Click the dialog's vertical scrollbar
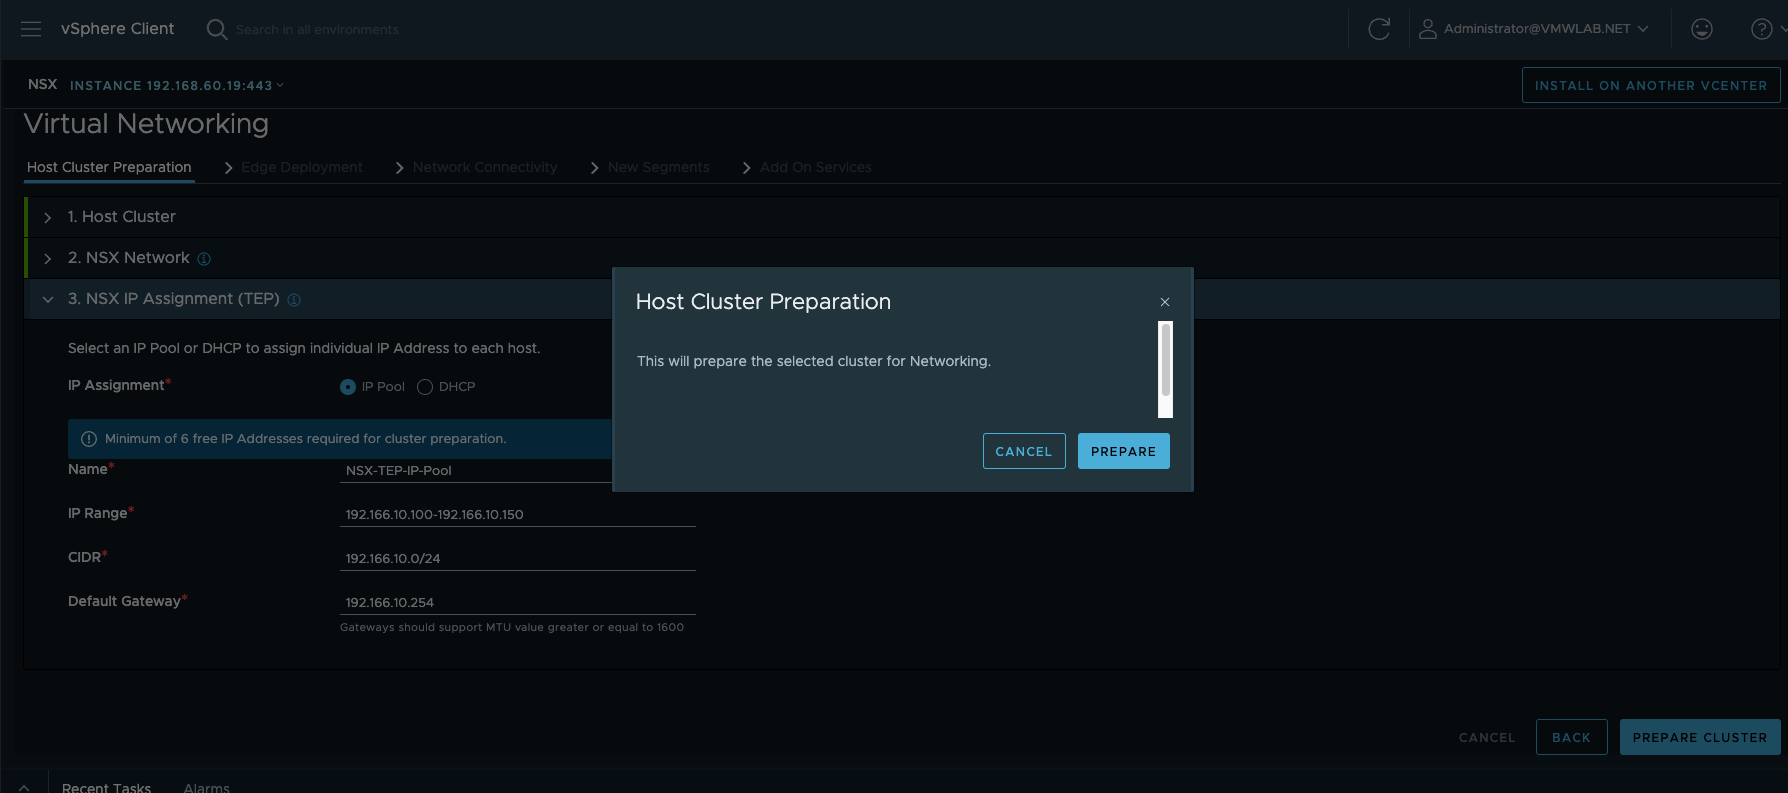This screenshot has width=1788, height=793. point(1165,369)
